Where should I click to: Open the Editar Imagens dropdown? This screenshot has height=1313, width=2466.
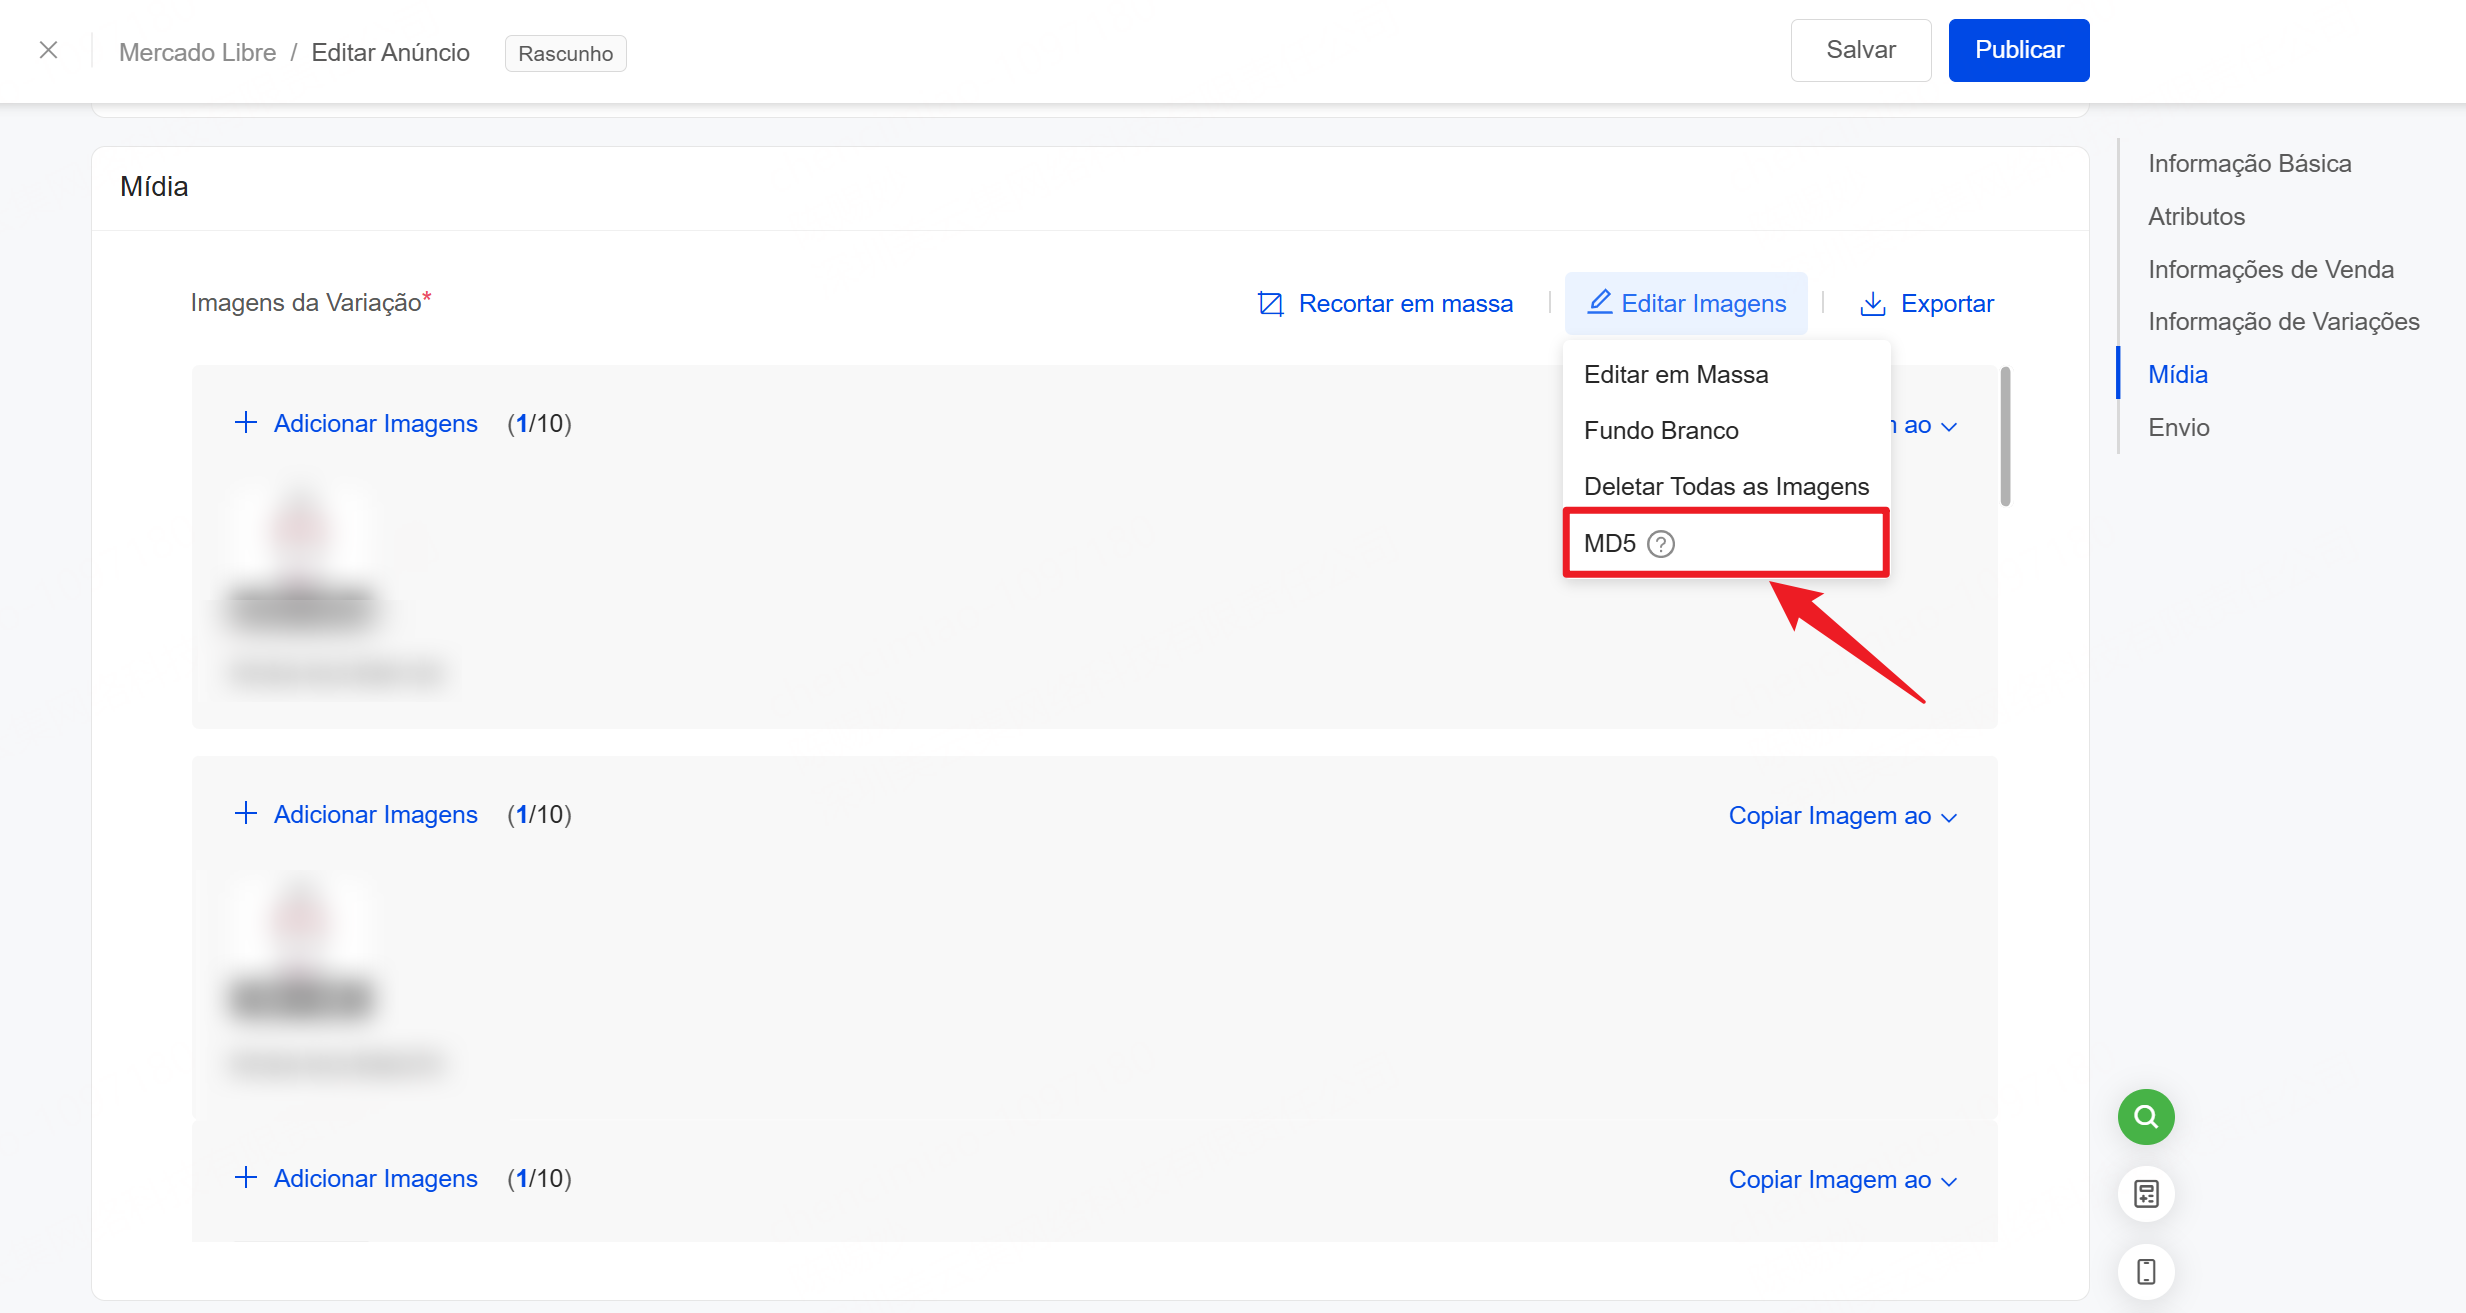(x=1686, y=303)
